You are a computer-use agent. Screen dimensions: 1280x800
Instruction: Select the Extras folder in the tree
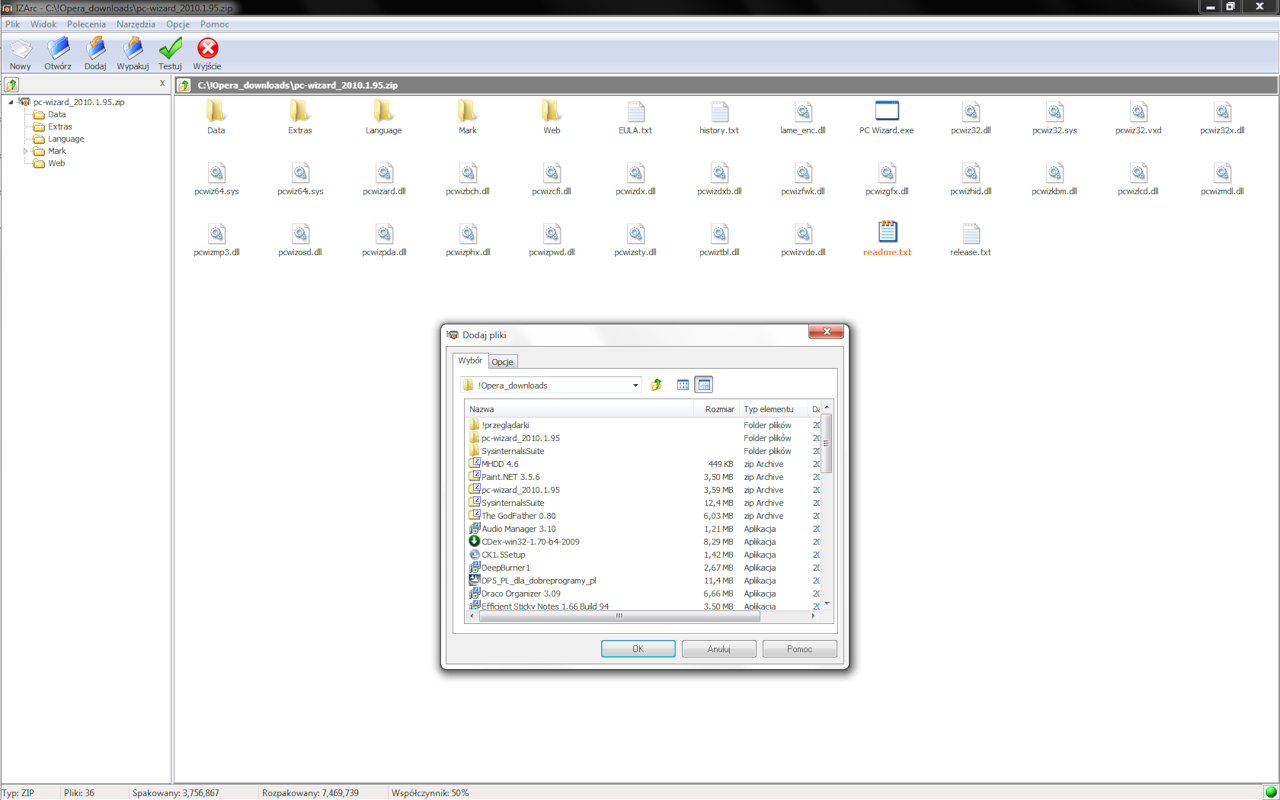point(60,127)
